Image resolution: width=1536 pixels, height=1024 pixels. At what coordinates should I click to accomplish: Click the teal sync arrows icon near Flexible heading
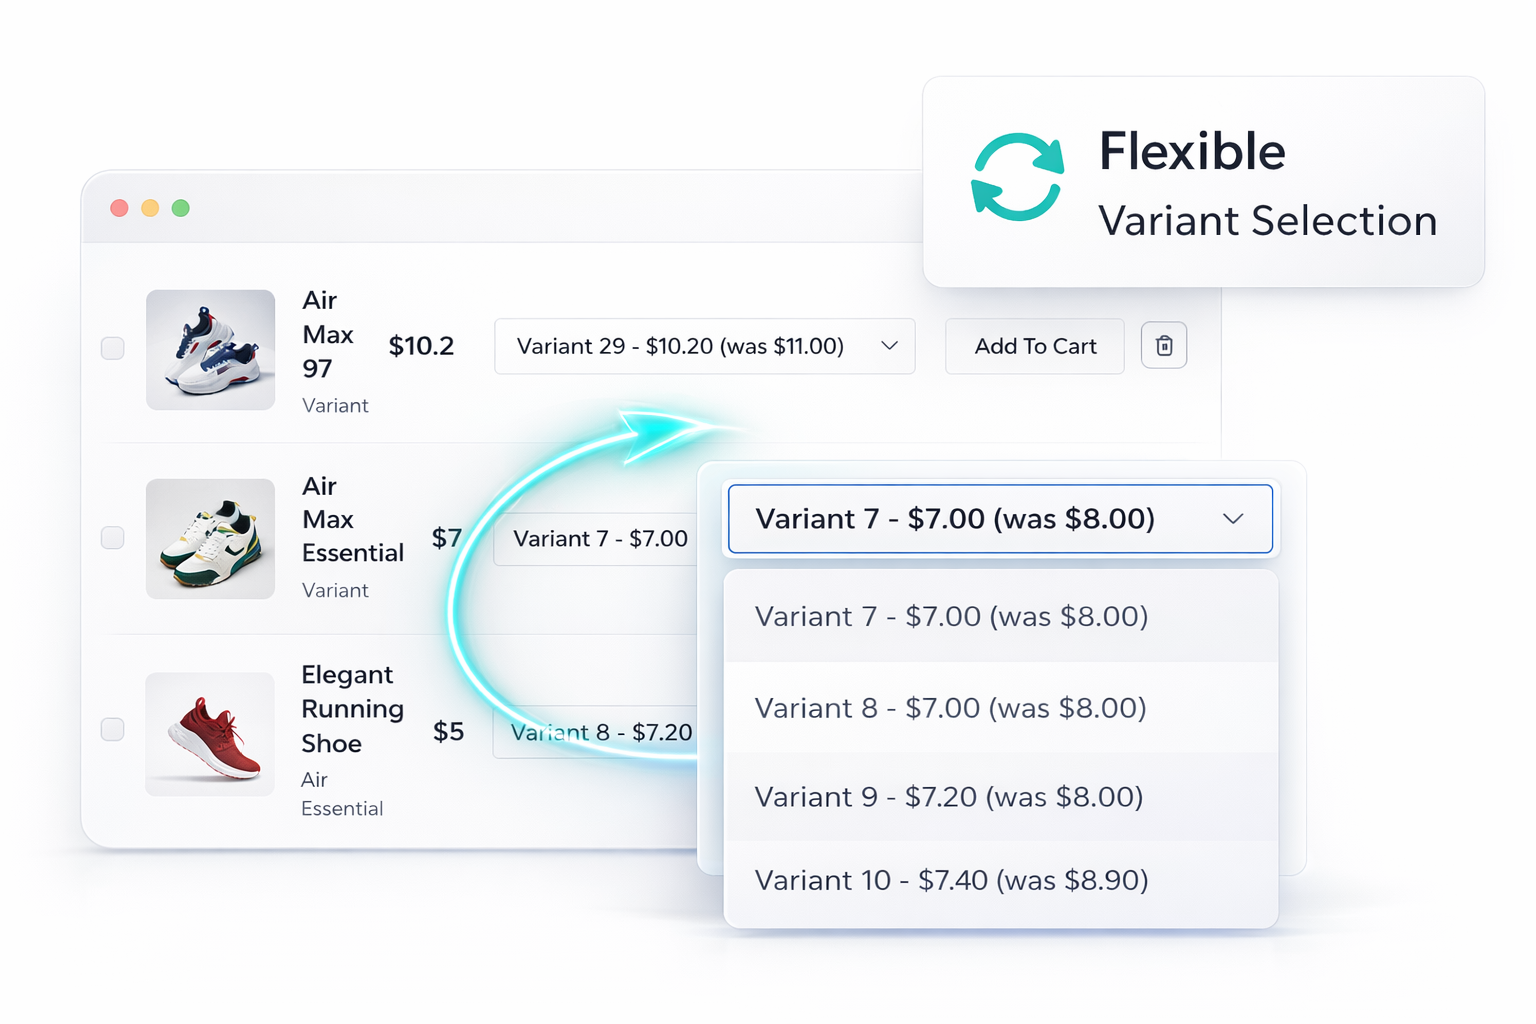[1017, 176]
